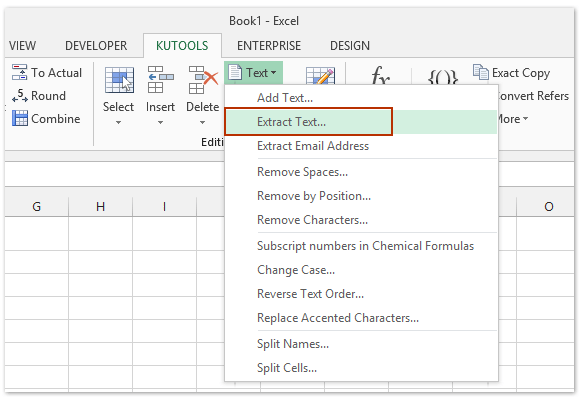Select Remove Spaces... option

[x=361, y=172]
